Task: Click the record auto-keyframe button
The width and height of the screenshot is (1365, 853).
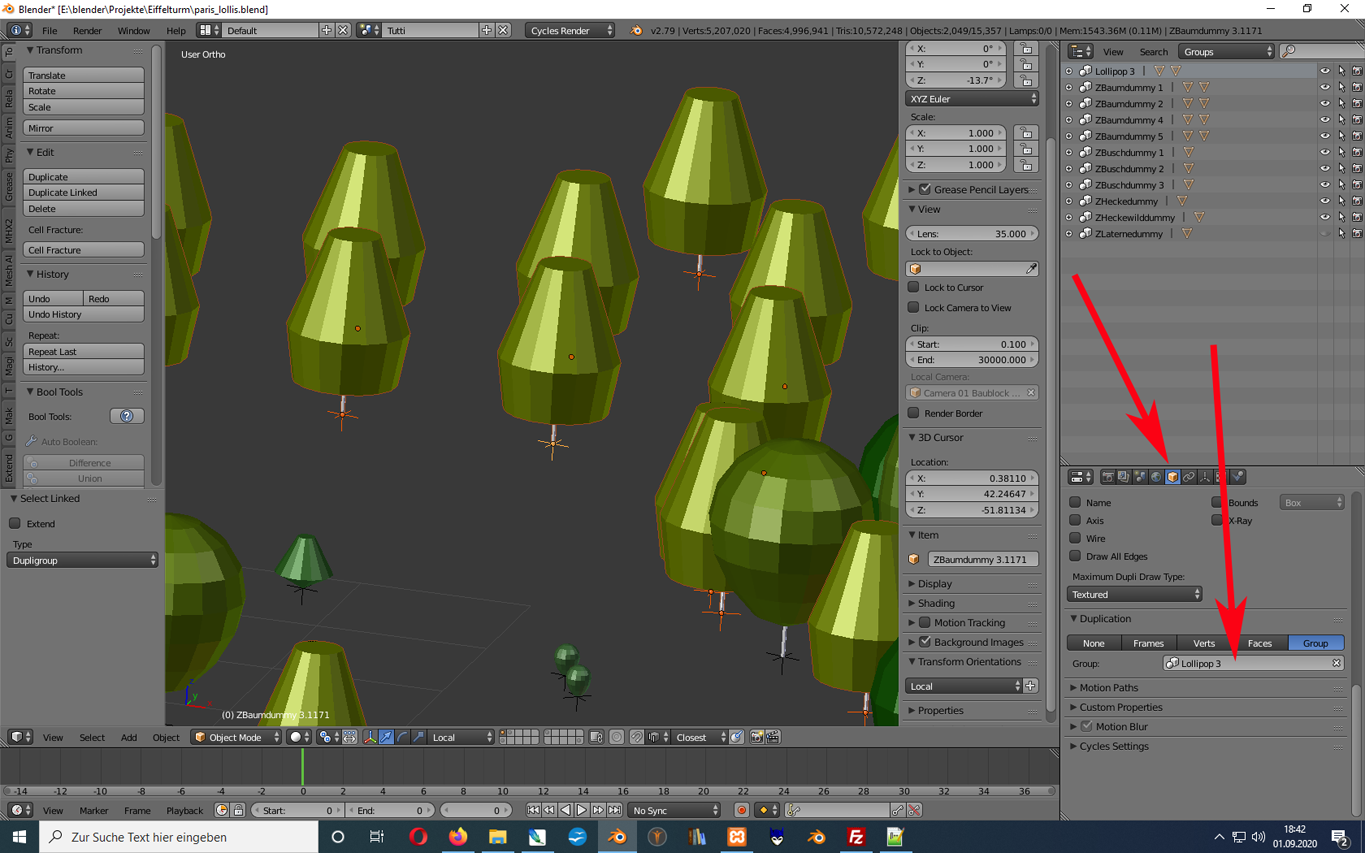Action: click(x=741, y=810)
